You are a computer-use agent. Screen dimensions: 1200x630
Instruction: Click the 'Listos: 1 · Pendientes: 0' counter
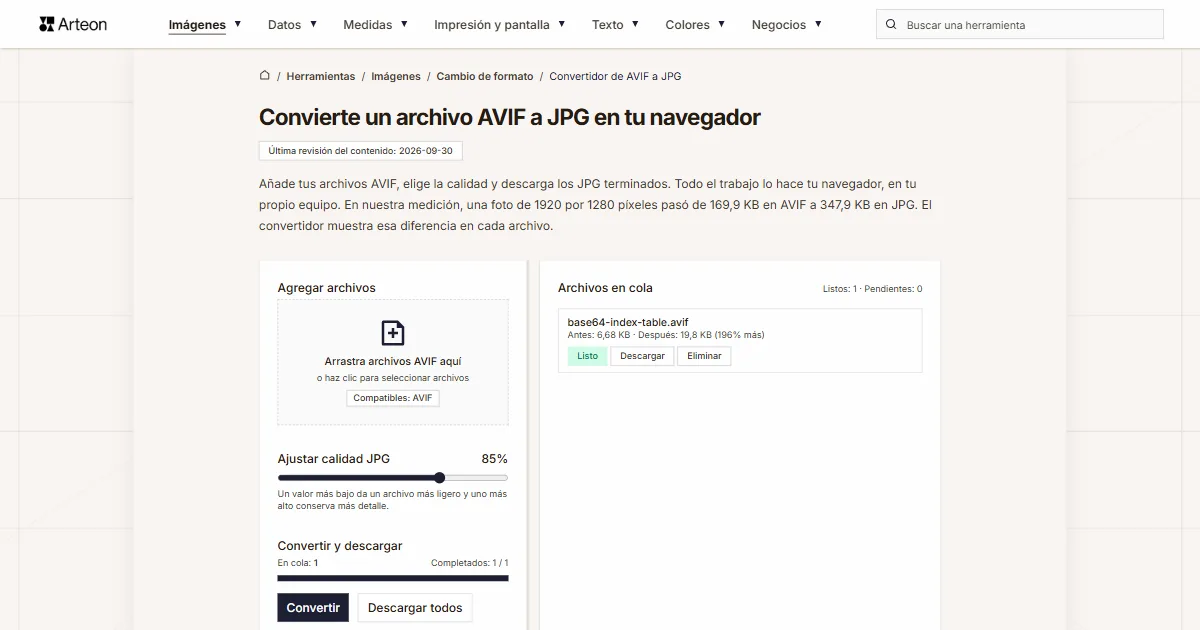click(872, 289)
